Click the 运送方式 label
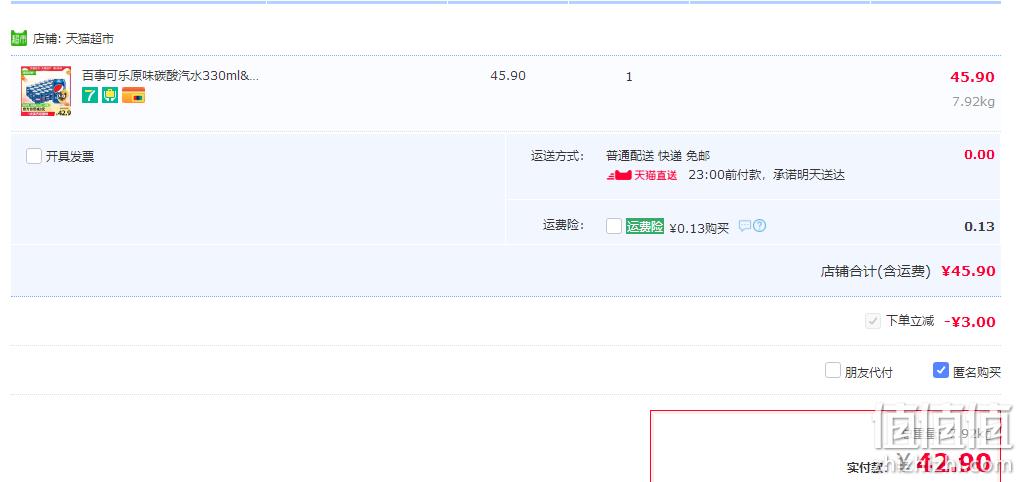Image resolution: width=1022 pixels, height=482 pixels. coord(558,156)
